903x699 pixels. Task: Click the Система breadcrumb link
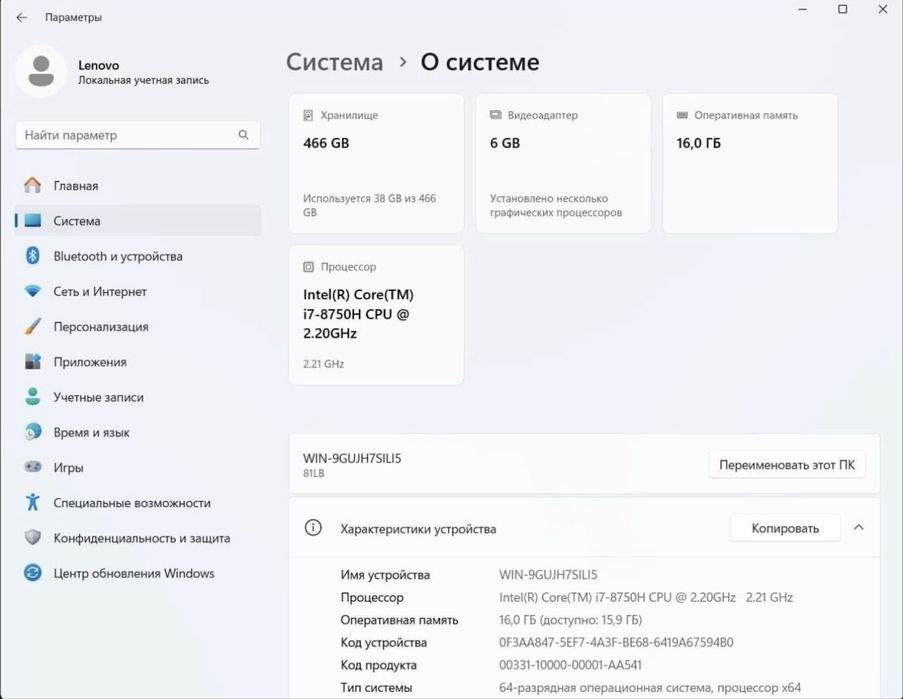tap(335, 62)
